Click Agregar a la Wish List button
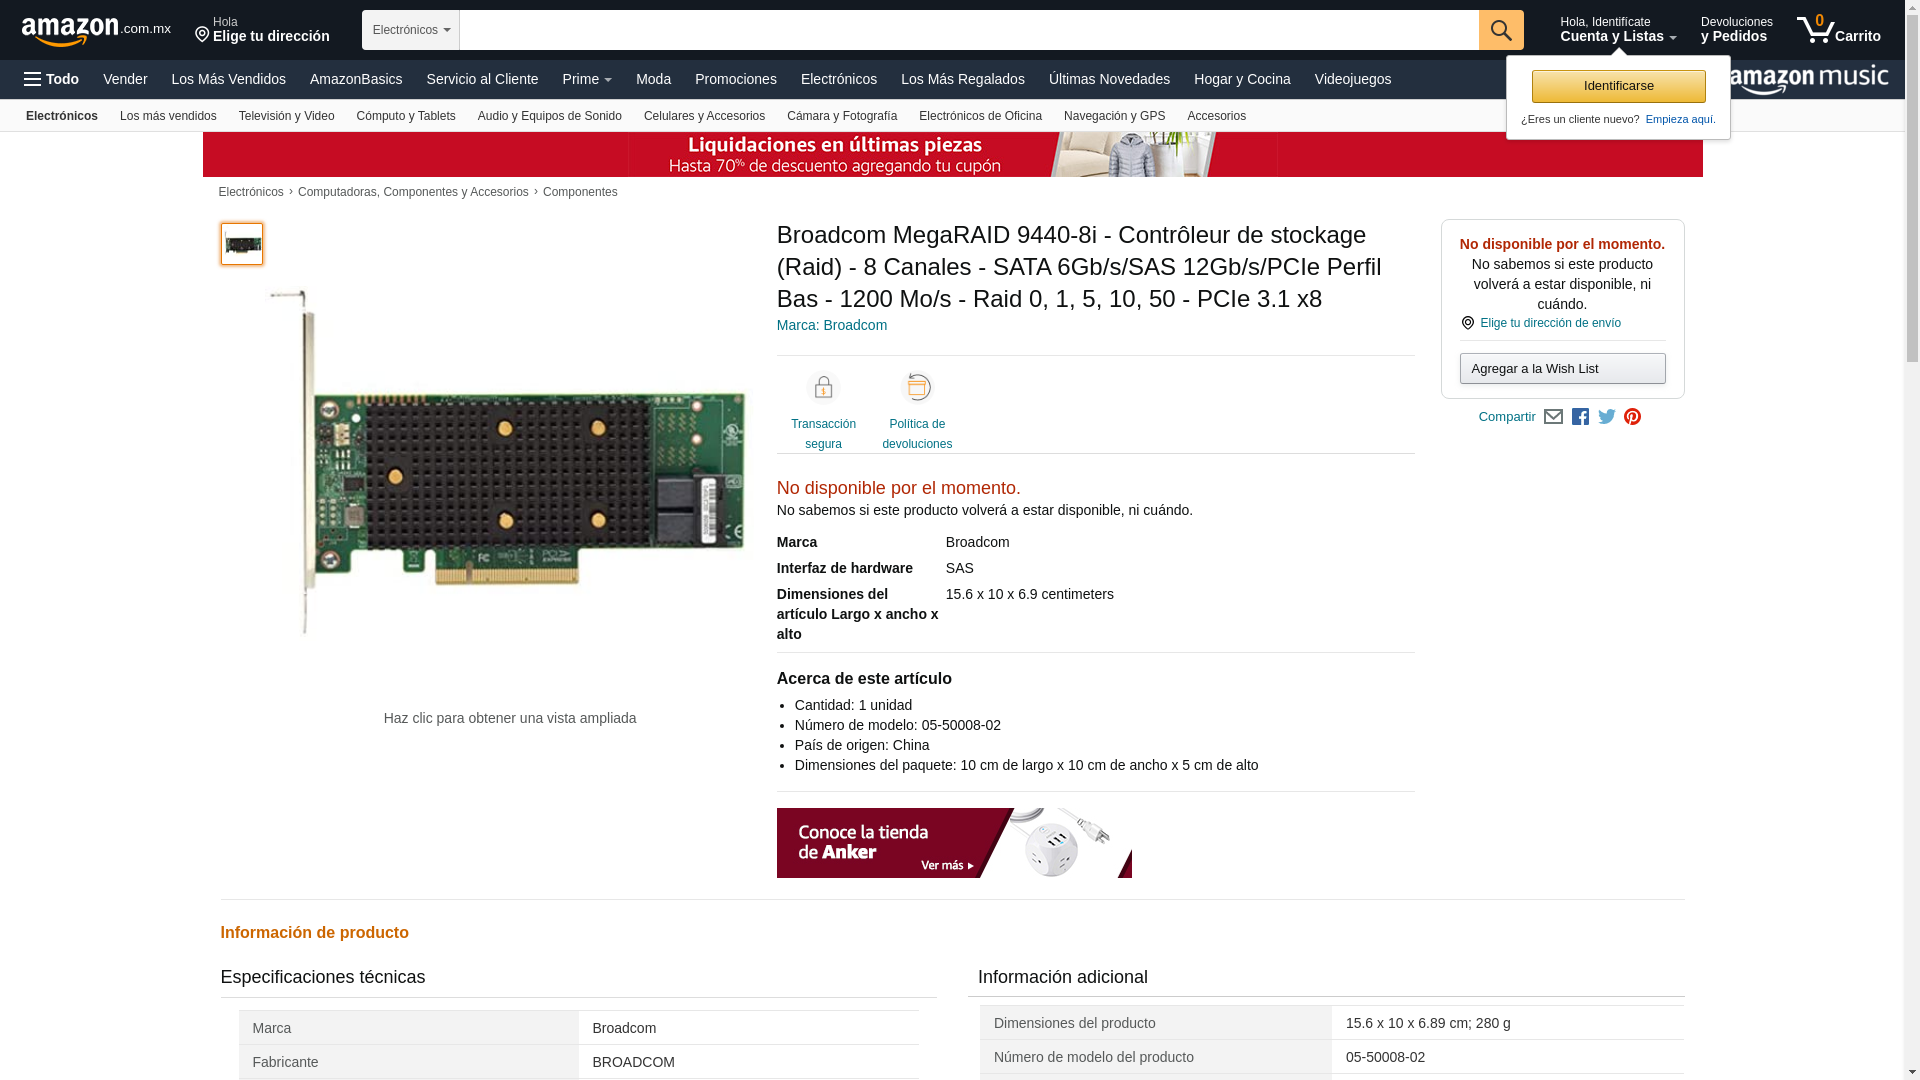 [1562, 369]
